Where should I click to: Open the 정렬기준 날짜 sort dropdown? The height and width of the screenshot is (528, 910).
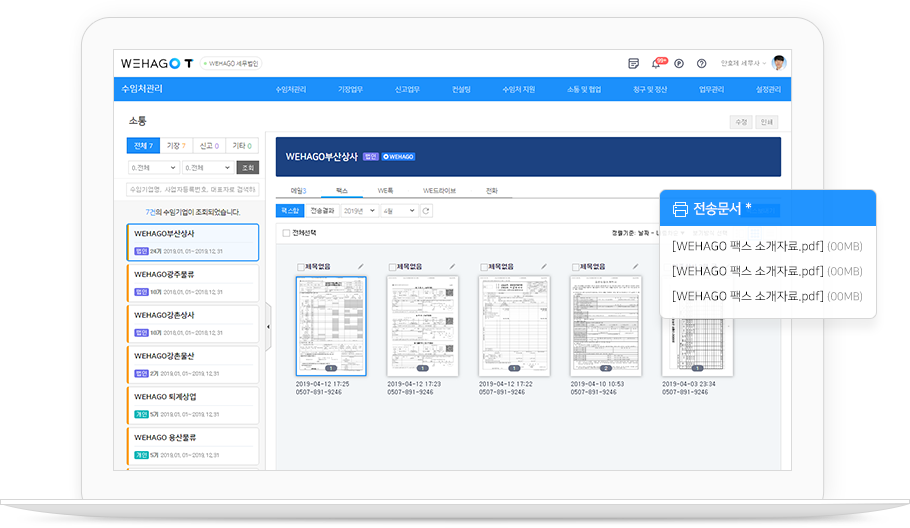pyautogui.click(x=635, y=233)
